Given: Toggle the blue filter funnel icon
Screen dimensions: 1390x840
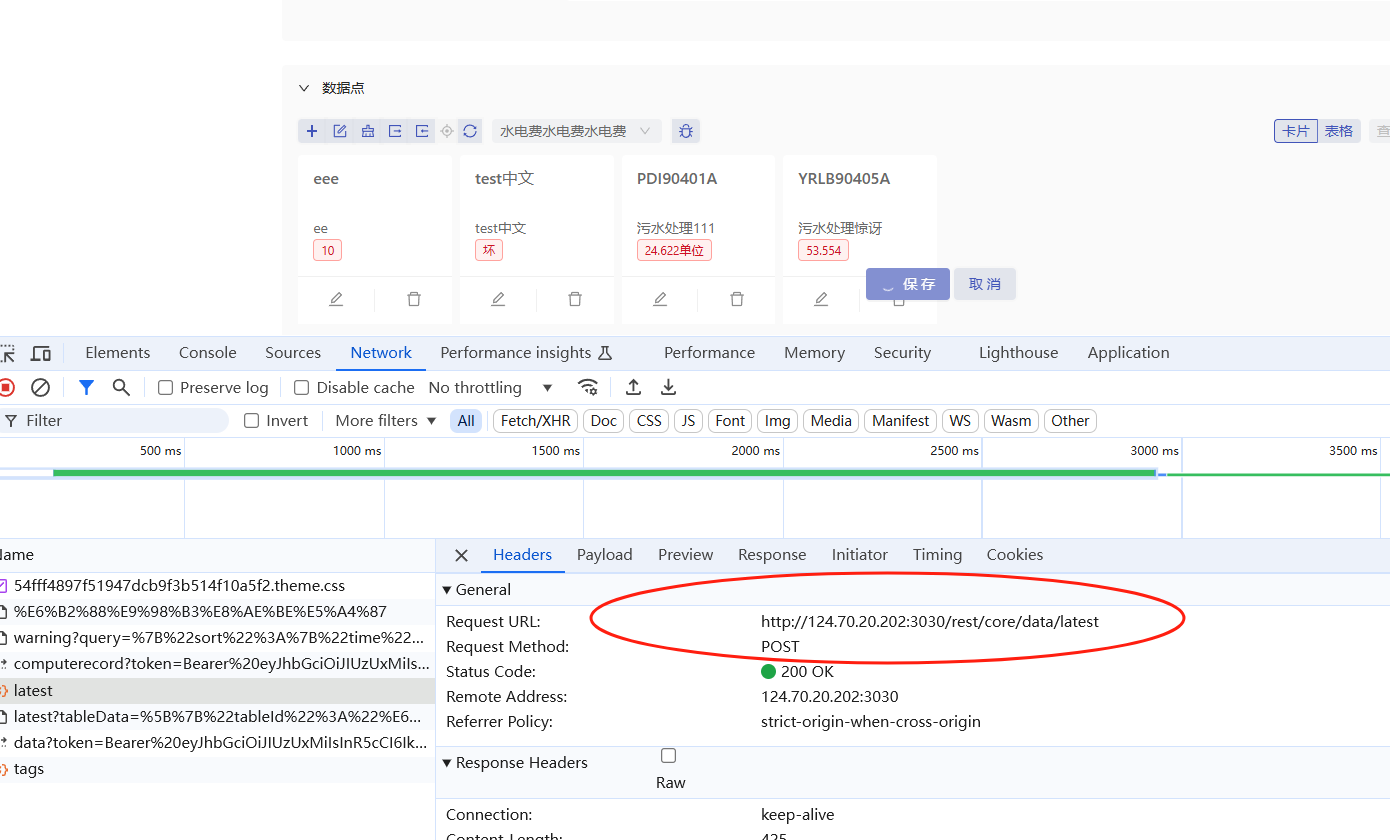Looking at the screenshot, I should point(87,388).
